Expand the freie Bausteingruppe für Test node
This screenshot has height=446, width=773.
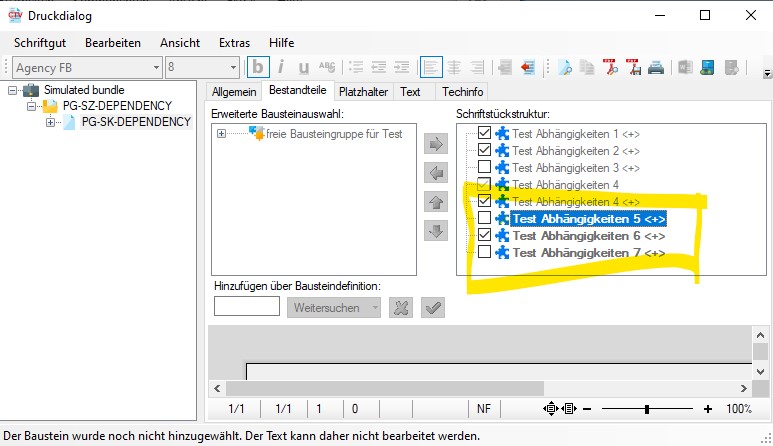tap(221, 133)
